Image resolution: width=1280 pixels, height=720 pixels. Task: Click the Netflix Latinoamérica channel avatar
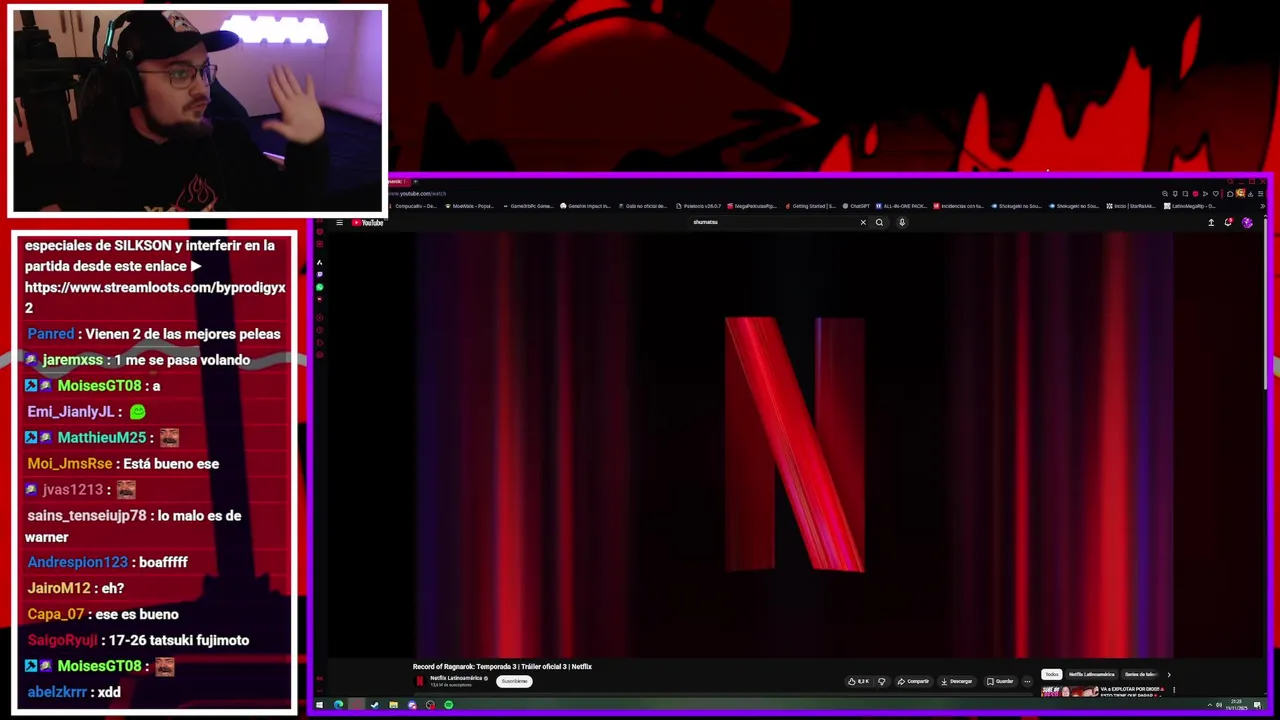(x=420, y=681)
